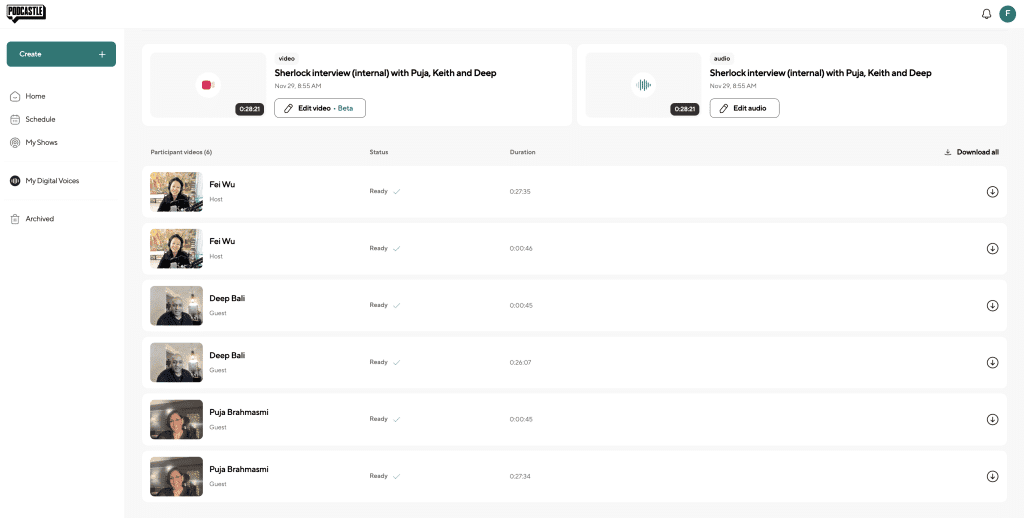1024x518 pixels.
Task: Click the Nov 29 date on the audio card
Action: [733, 86]
